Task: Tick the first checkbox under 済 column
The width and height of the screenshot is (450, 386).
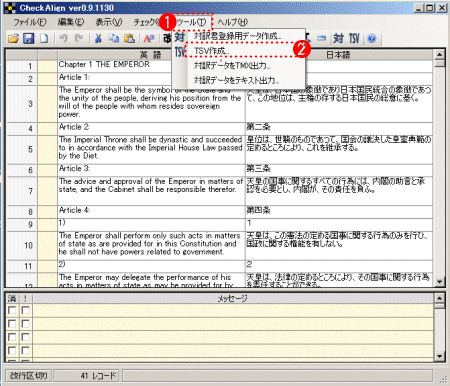Action: click(x=12, y=311)
